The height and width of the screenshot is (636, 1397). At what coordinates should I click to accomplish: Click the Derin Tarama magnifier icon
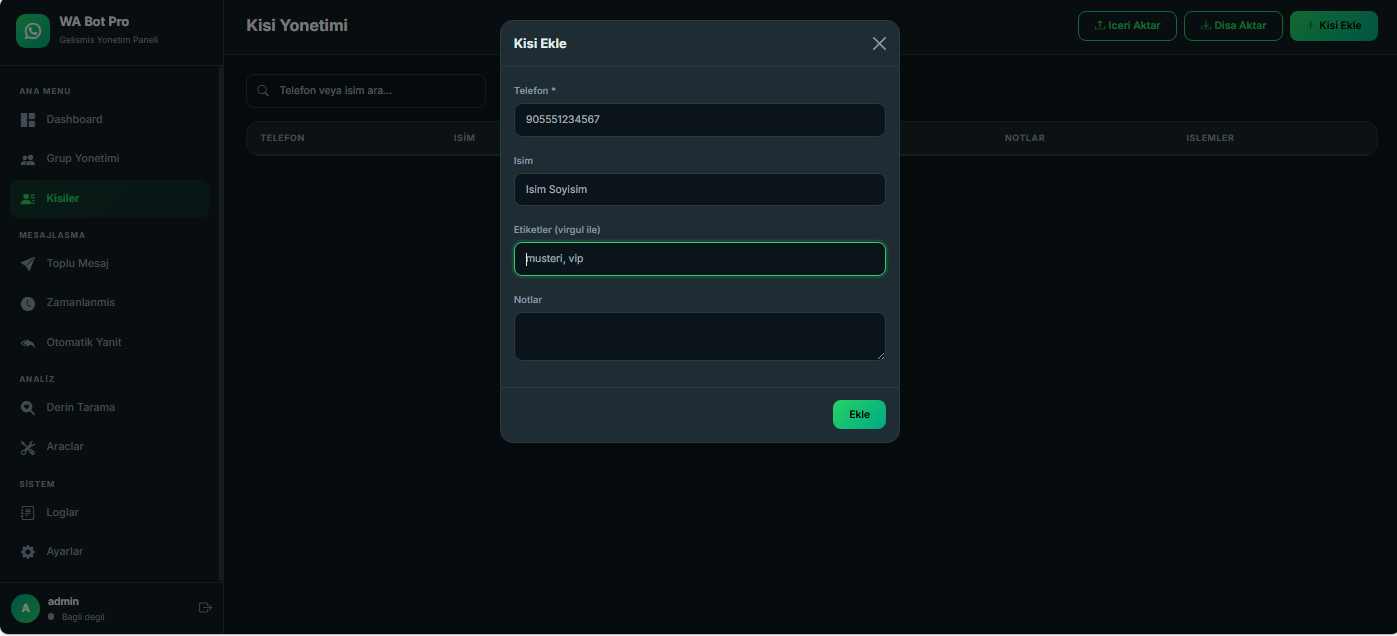coord(28,408)
